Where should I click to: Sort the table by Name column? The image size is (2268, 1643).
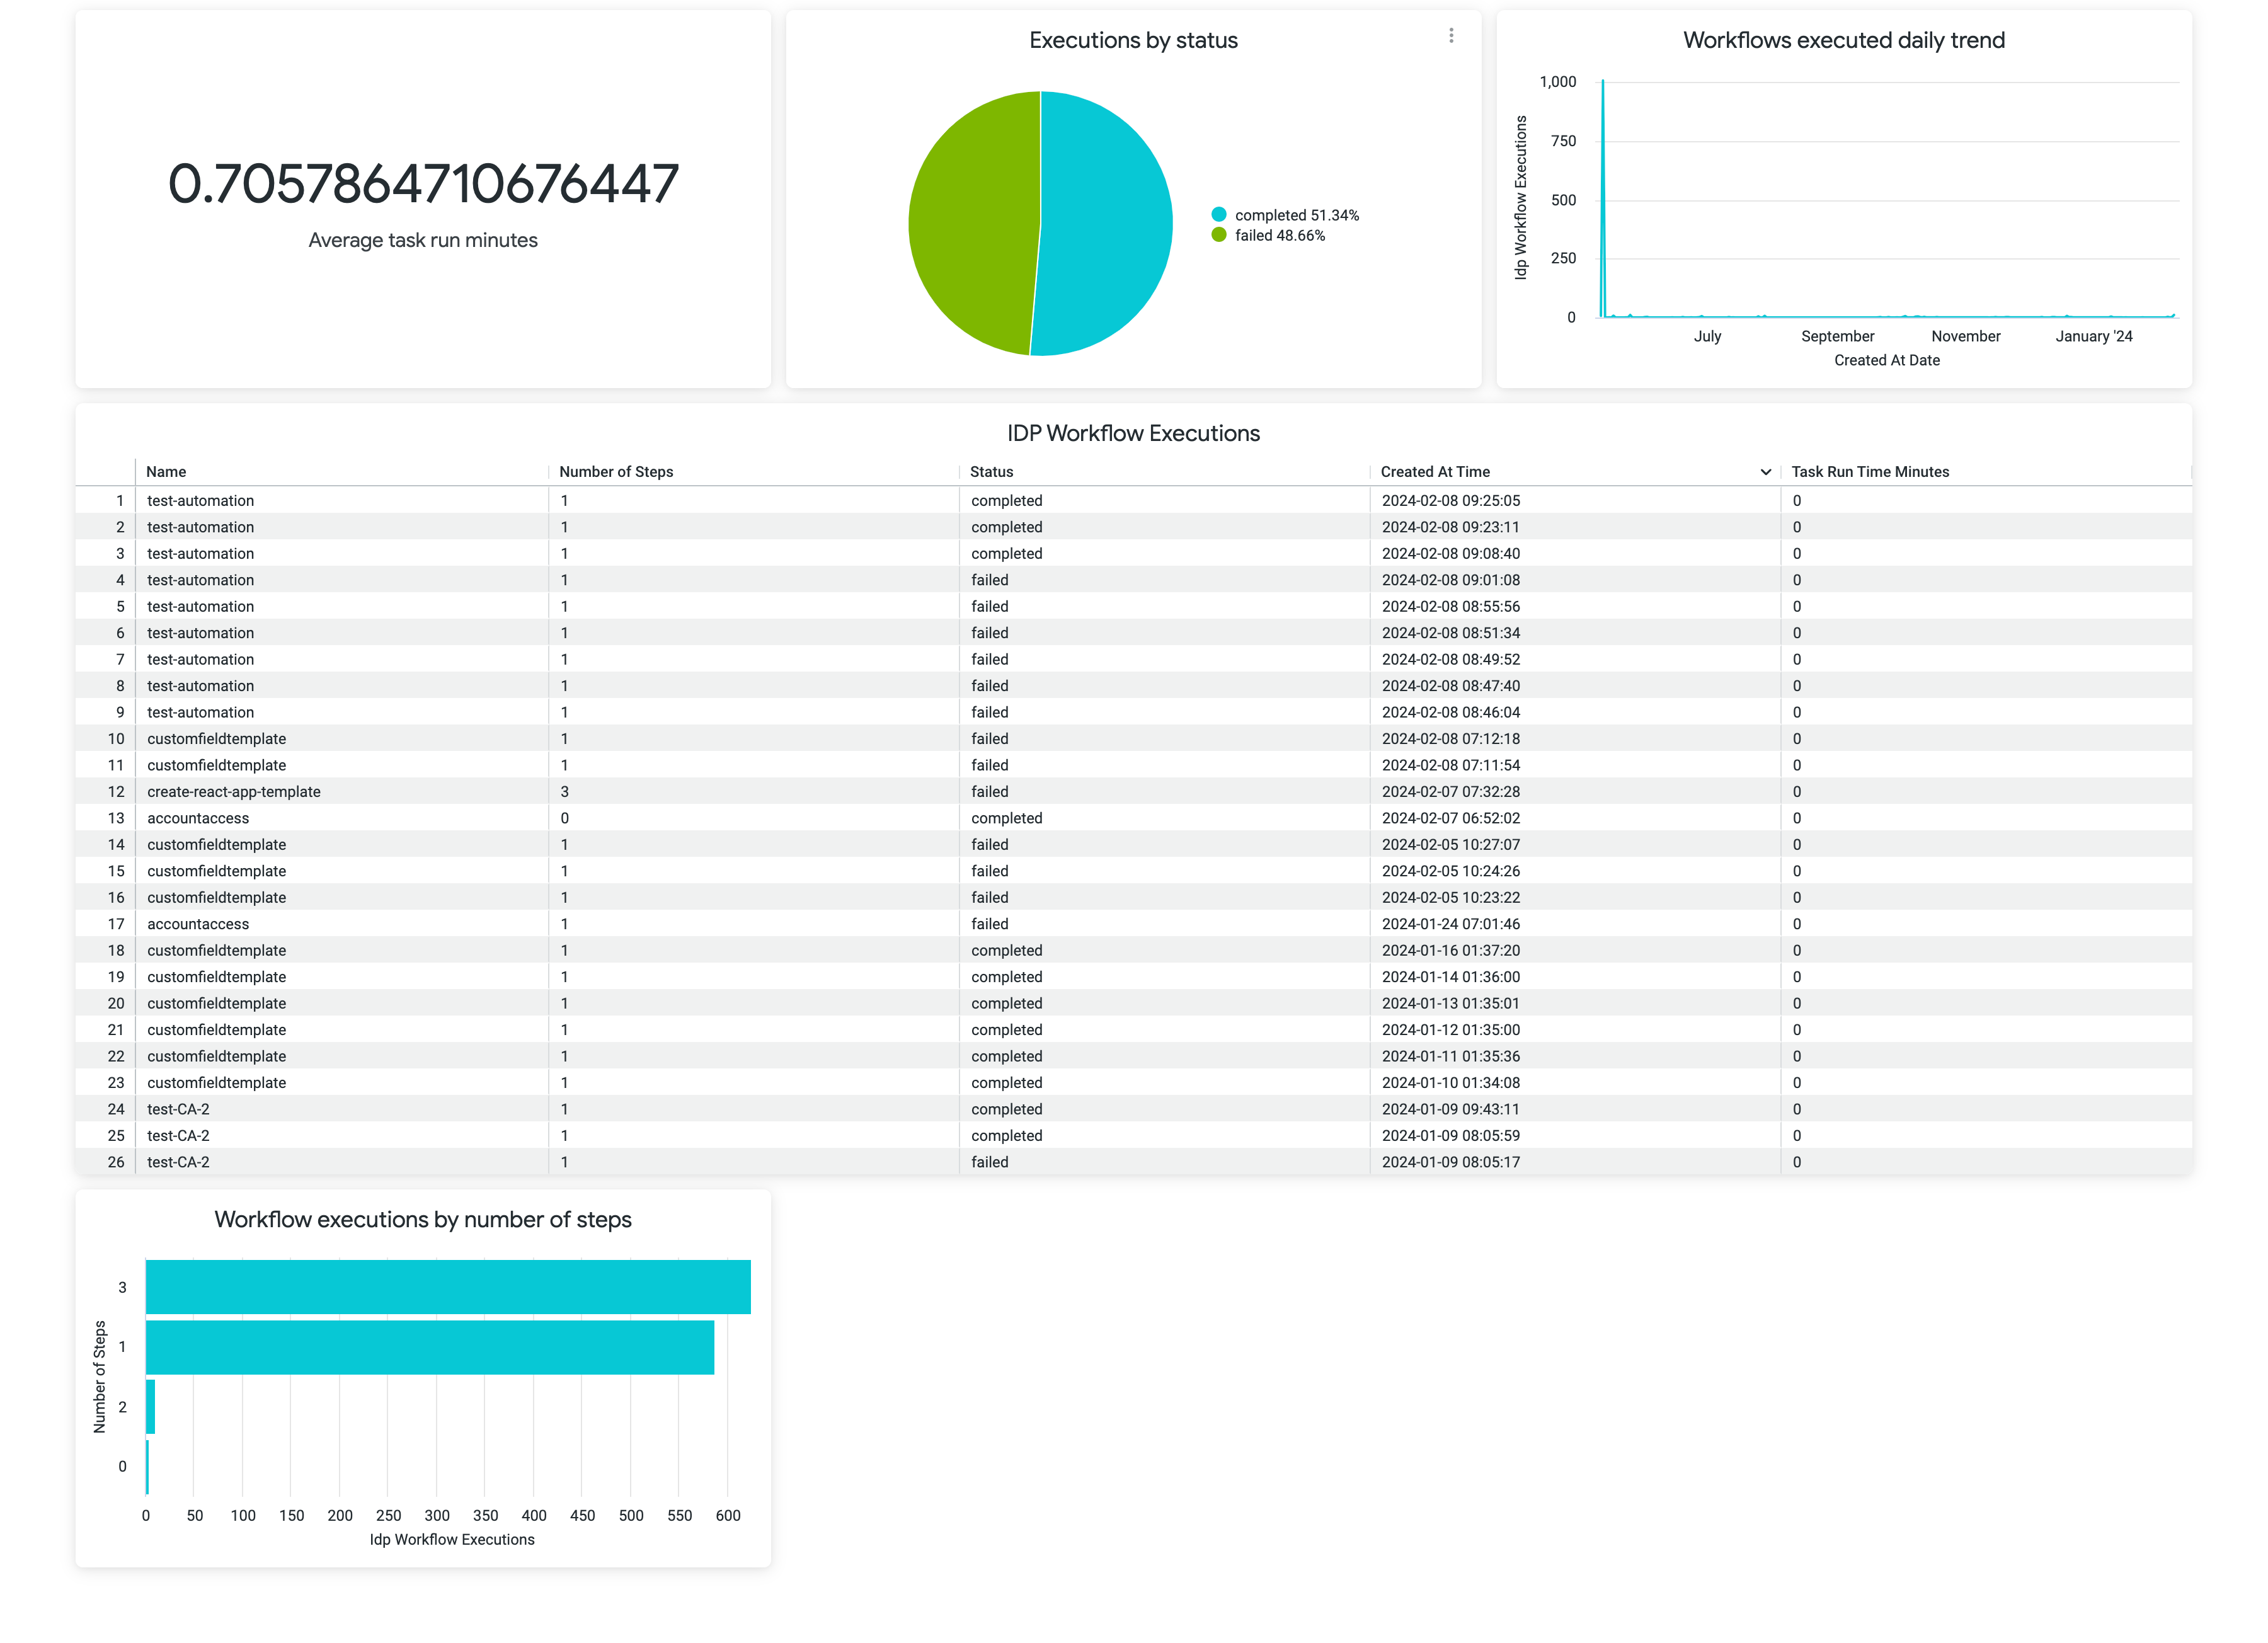166,472
